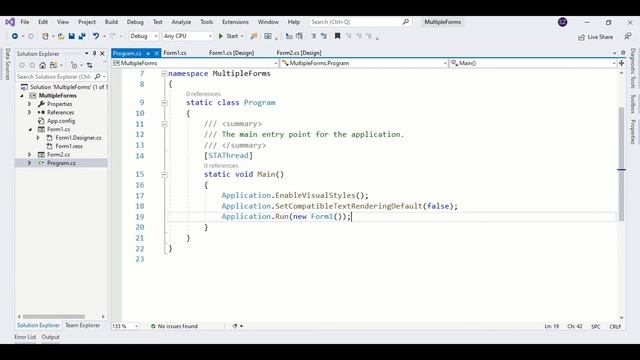Click the Visual Studio logo icon
Screen dimensions: 640x360
coord(10,22)
